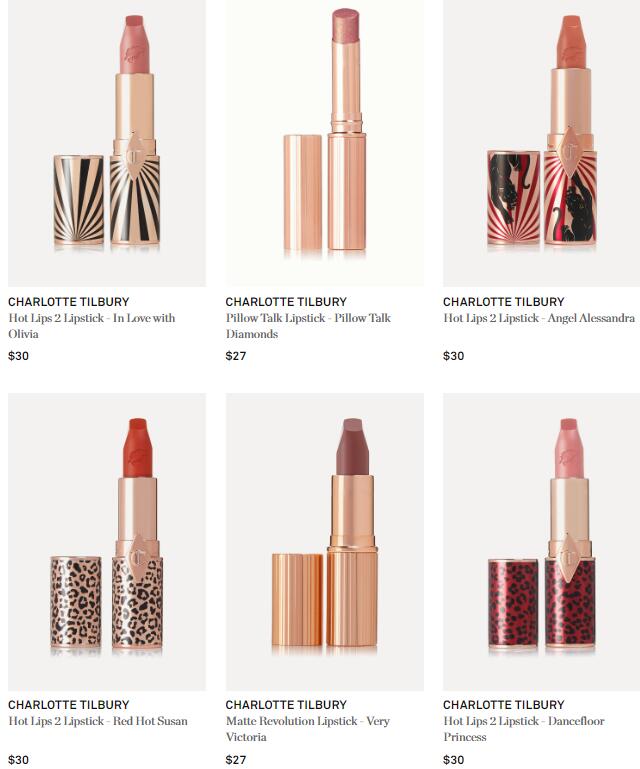Open the Pillow Talk Diamonds lipstick image
The height and width of the screenshot is (769, 640).
[325, 142]
